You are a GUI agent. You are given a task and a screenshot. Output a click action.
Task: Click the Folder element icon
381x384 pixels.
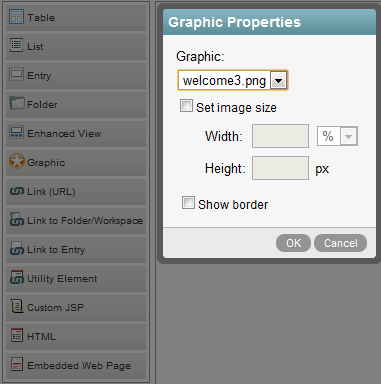(x=17, y=103)
